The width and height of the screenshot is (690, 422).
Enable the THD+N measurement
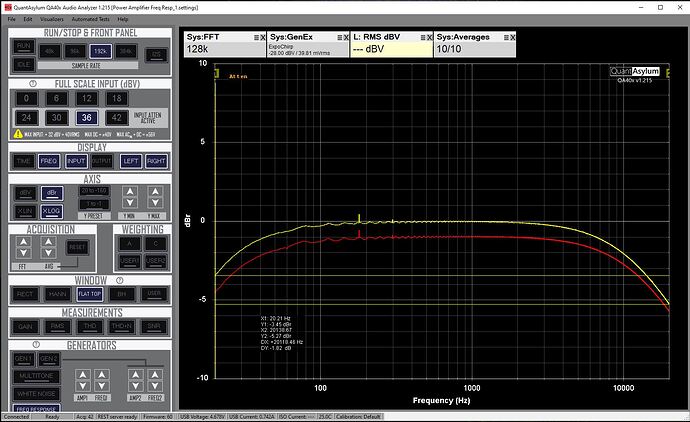click(x=121, y=326)
